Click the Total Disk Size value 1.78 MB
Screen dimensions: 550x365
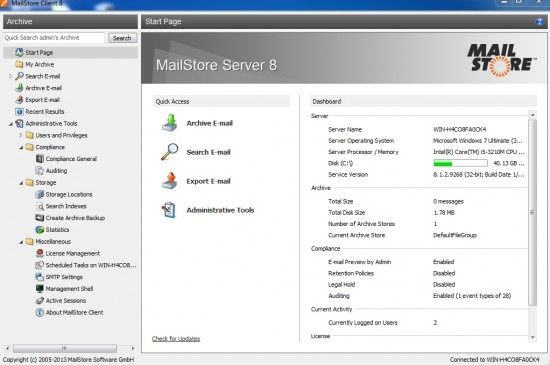tap(444, 212)
